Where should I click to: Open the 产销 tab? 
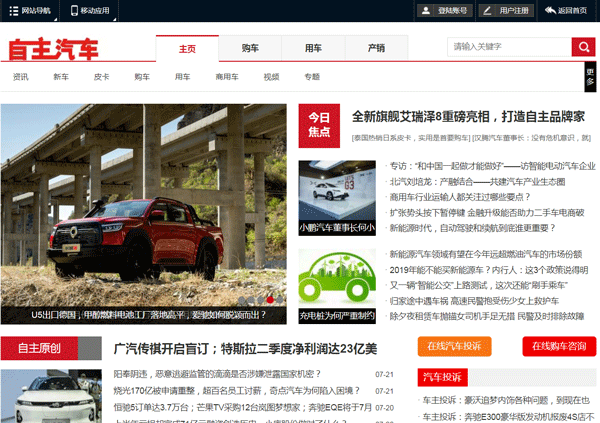(x=376, y=48)
